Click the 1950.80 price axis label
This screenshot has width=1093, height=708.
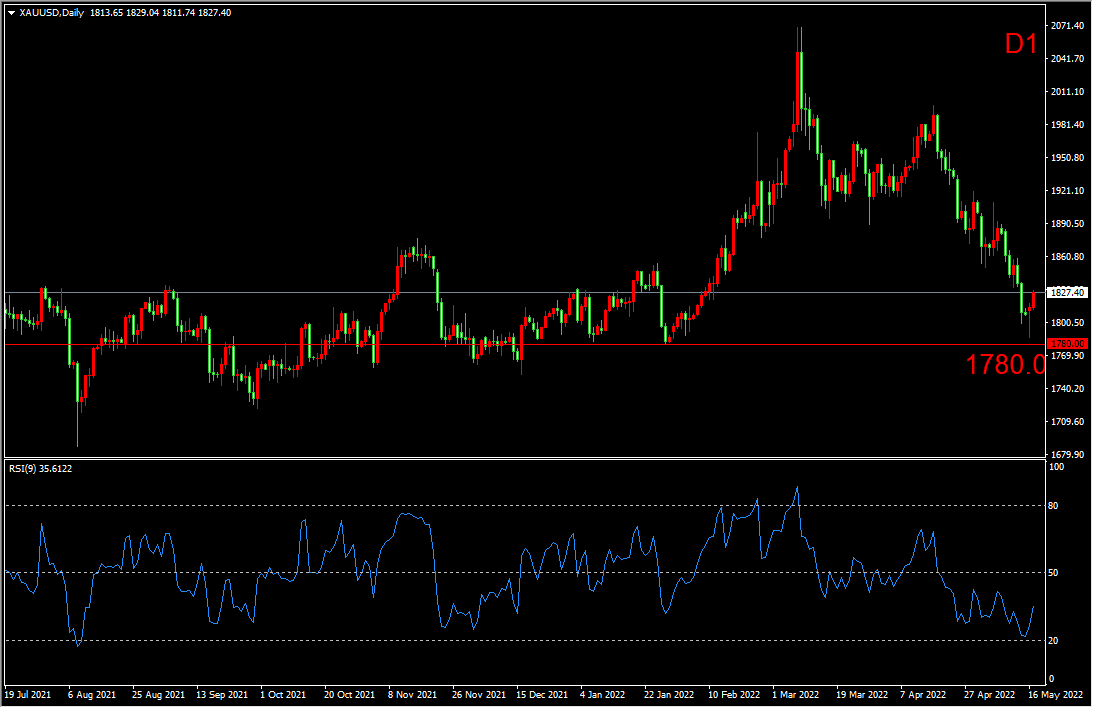1066,158
